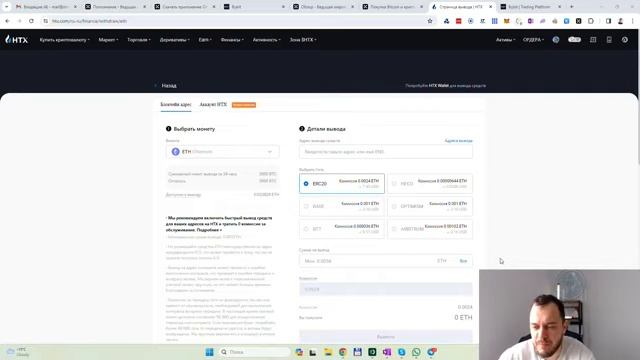Open the Адреса вывода address book link
Viewport: 640px width, 360px height.
pyautogui.click(x=458, y=140)
